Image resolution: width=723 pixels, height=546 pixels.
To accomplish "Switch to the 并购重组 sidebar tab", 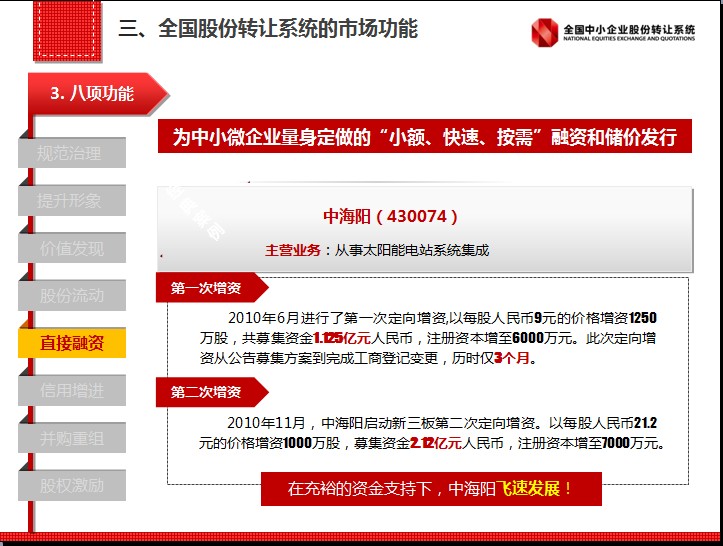I will 72,438.
